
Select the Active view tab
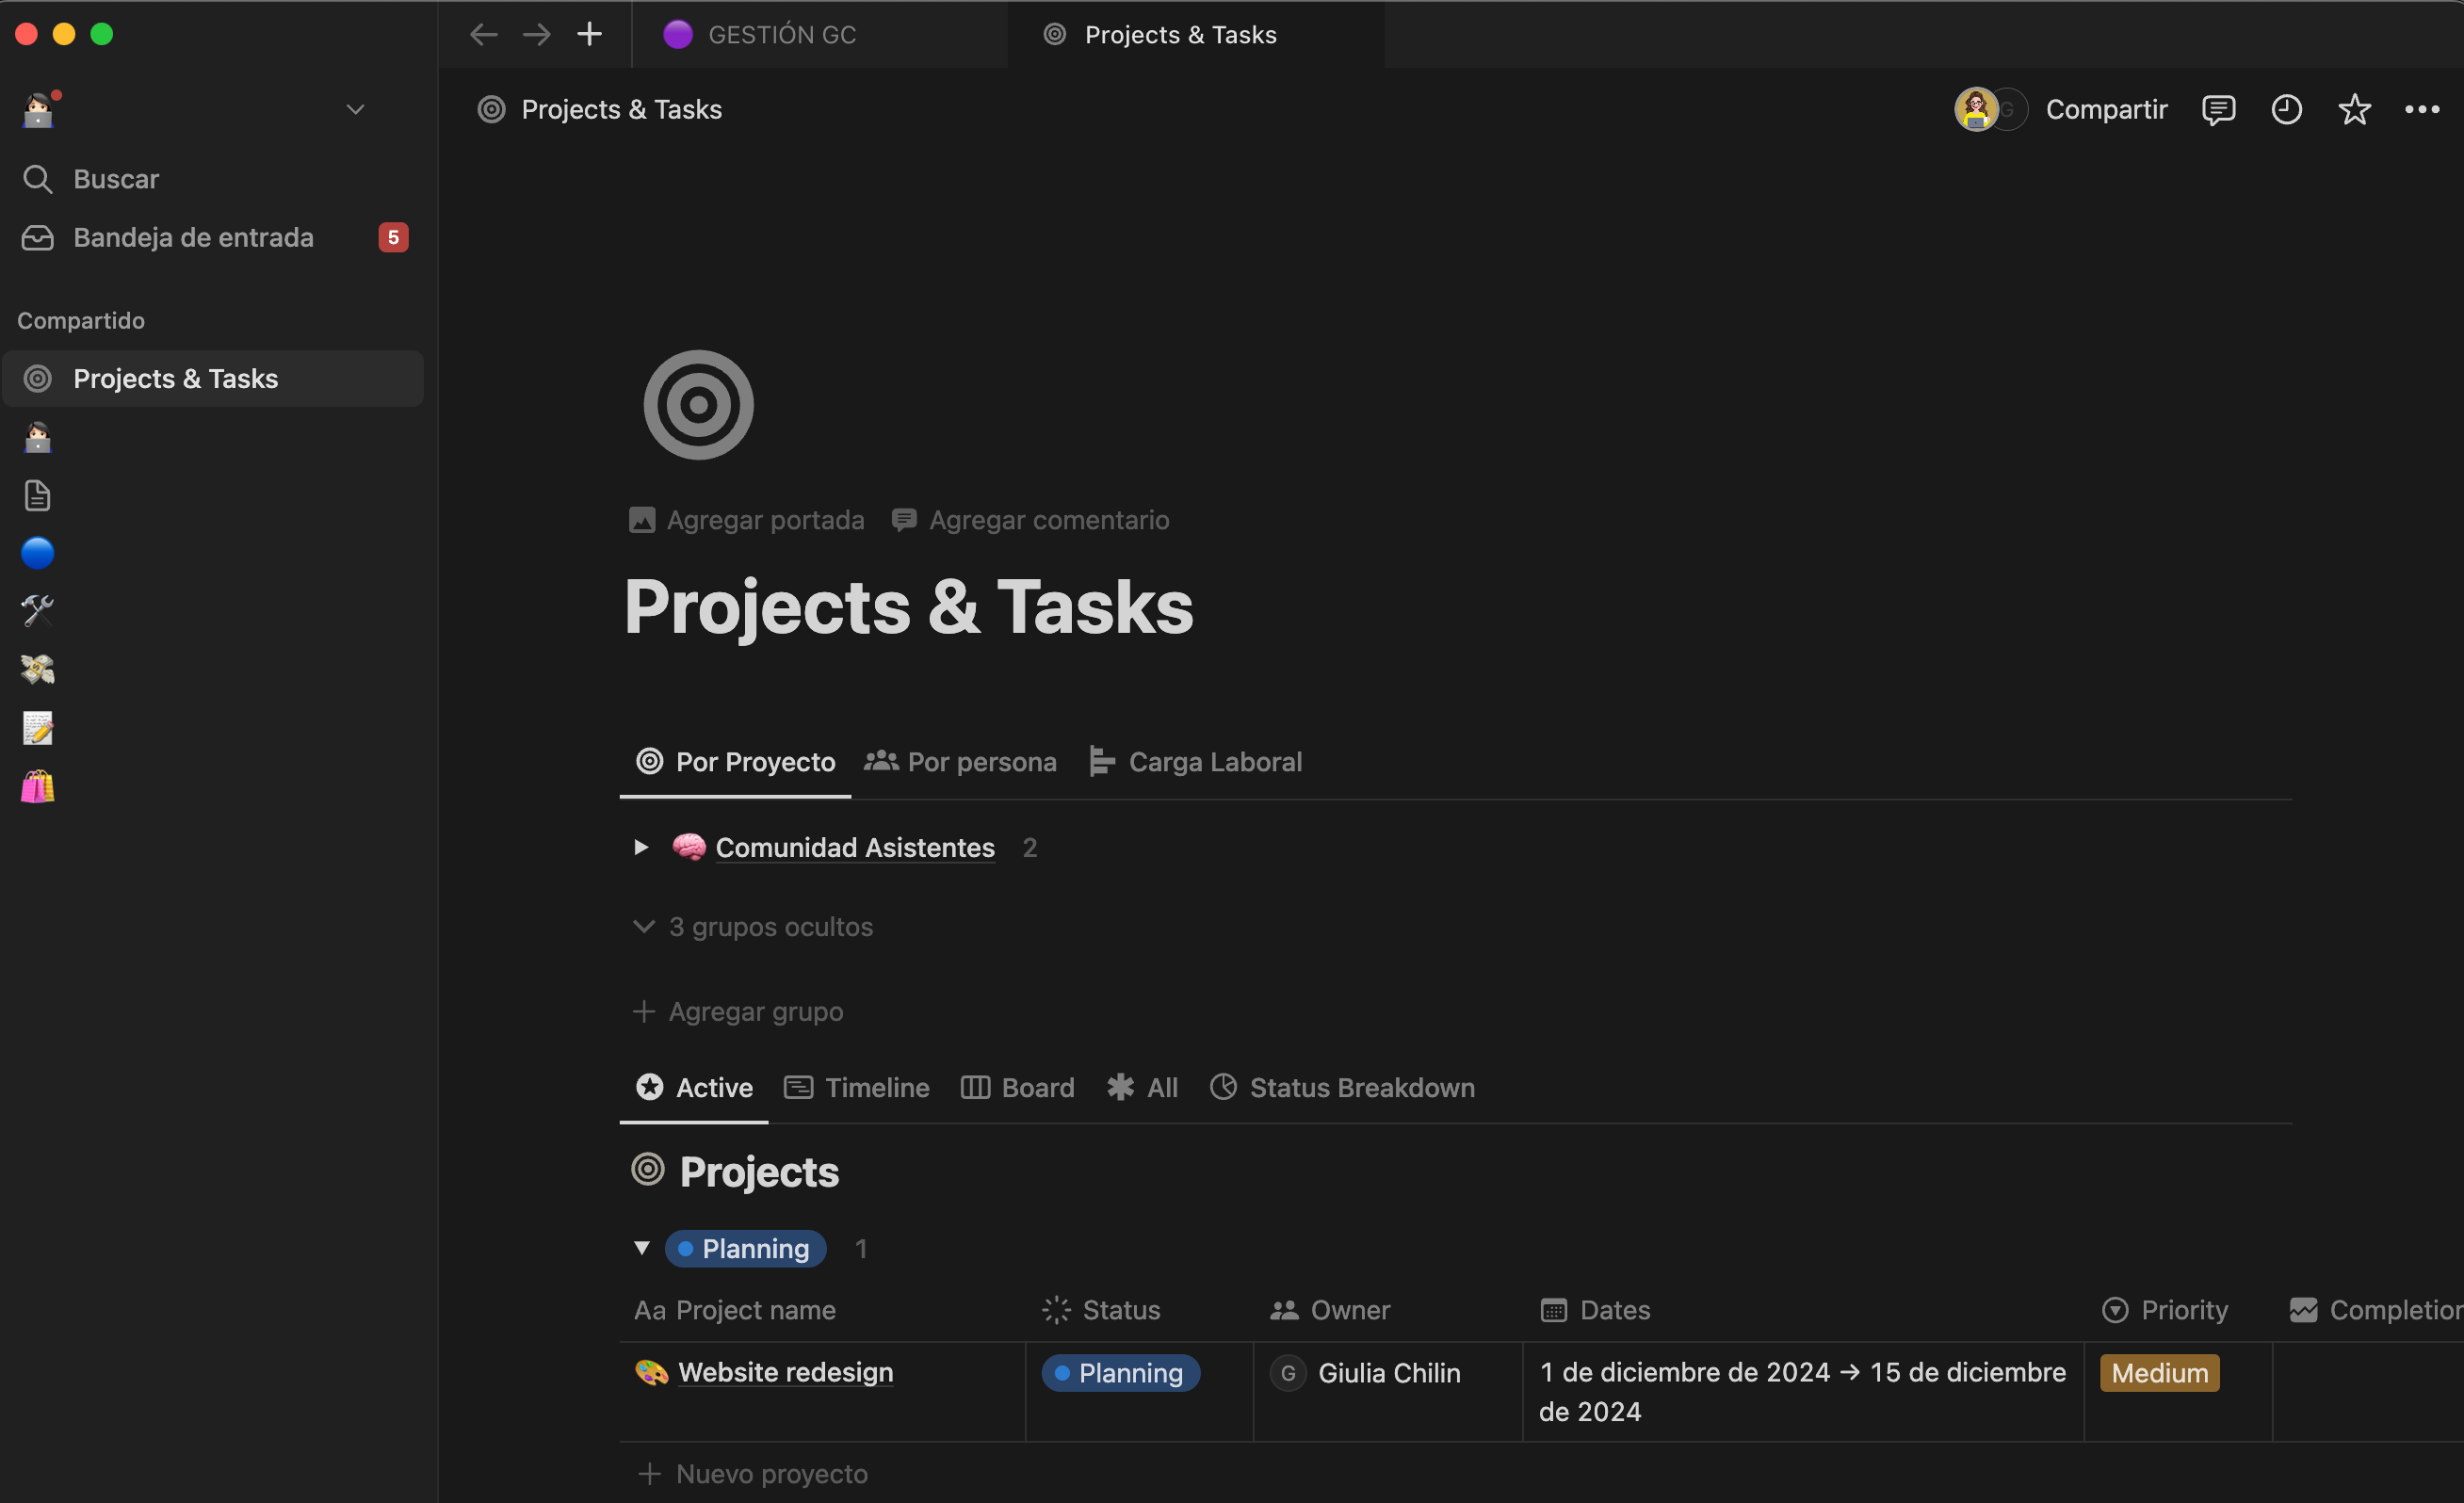(x=694, y=1087)
